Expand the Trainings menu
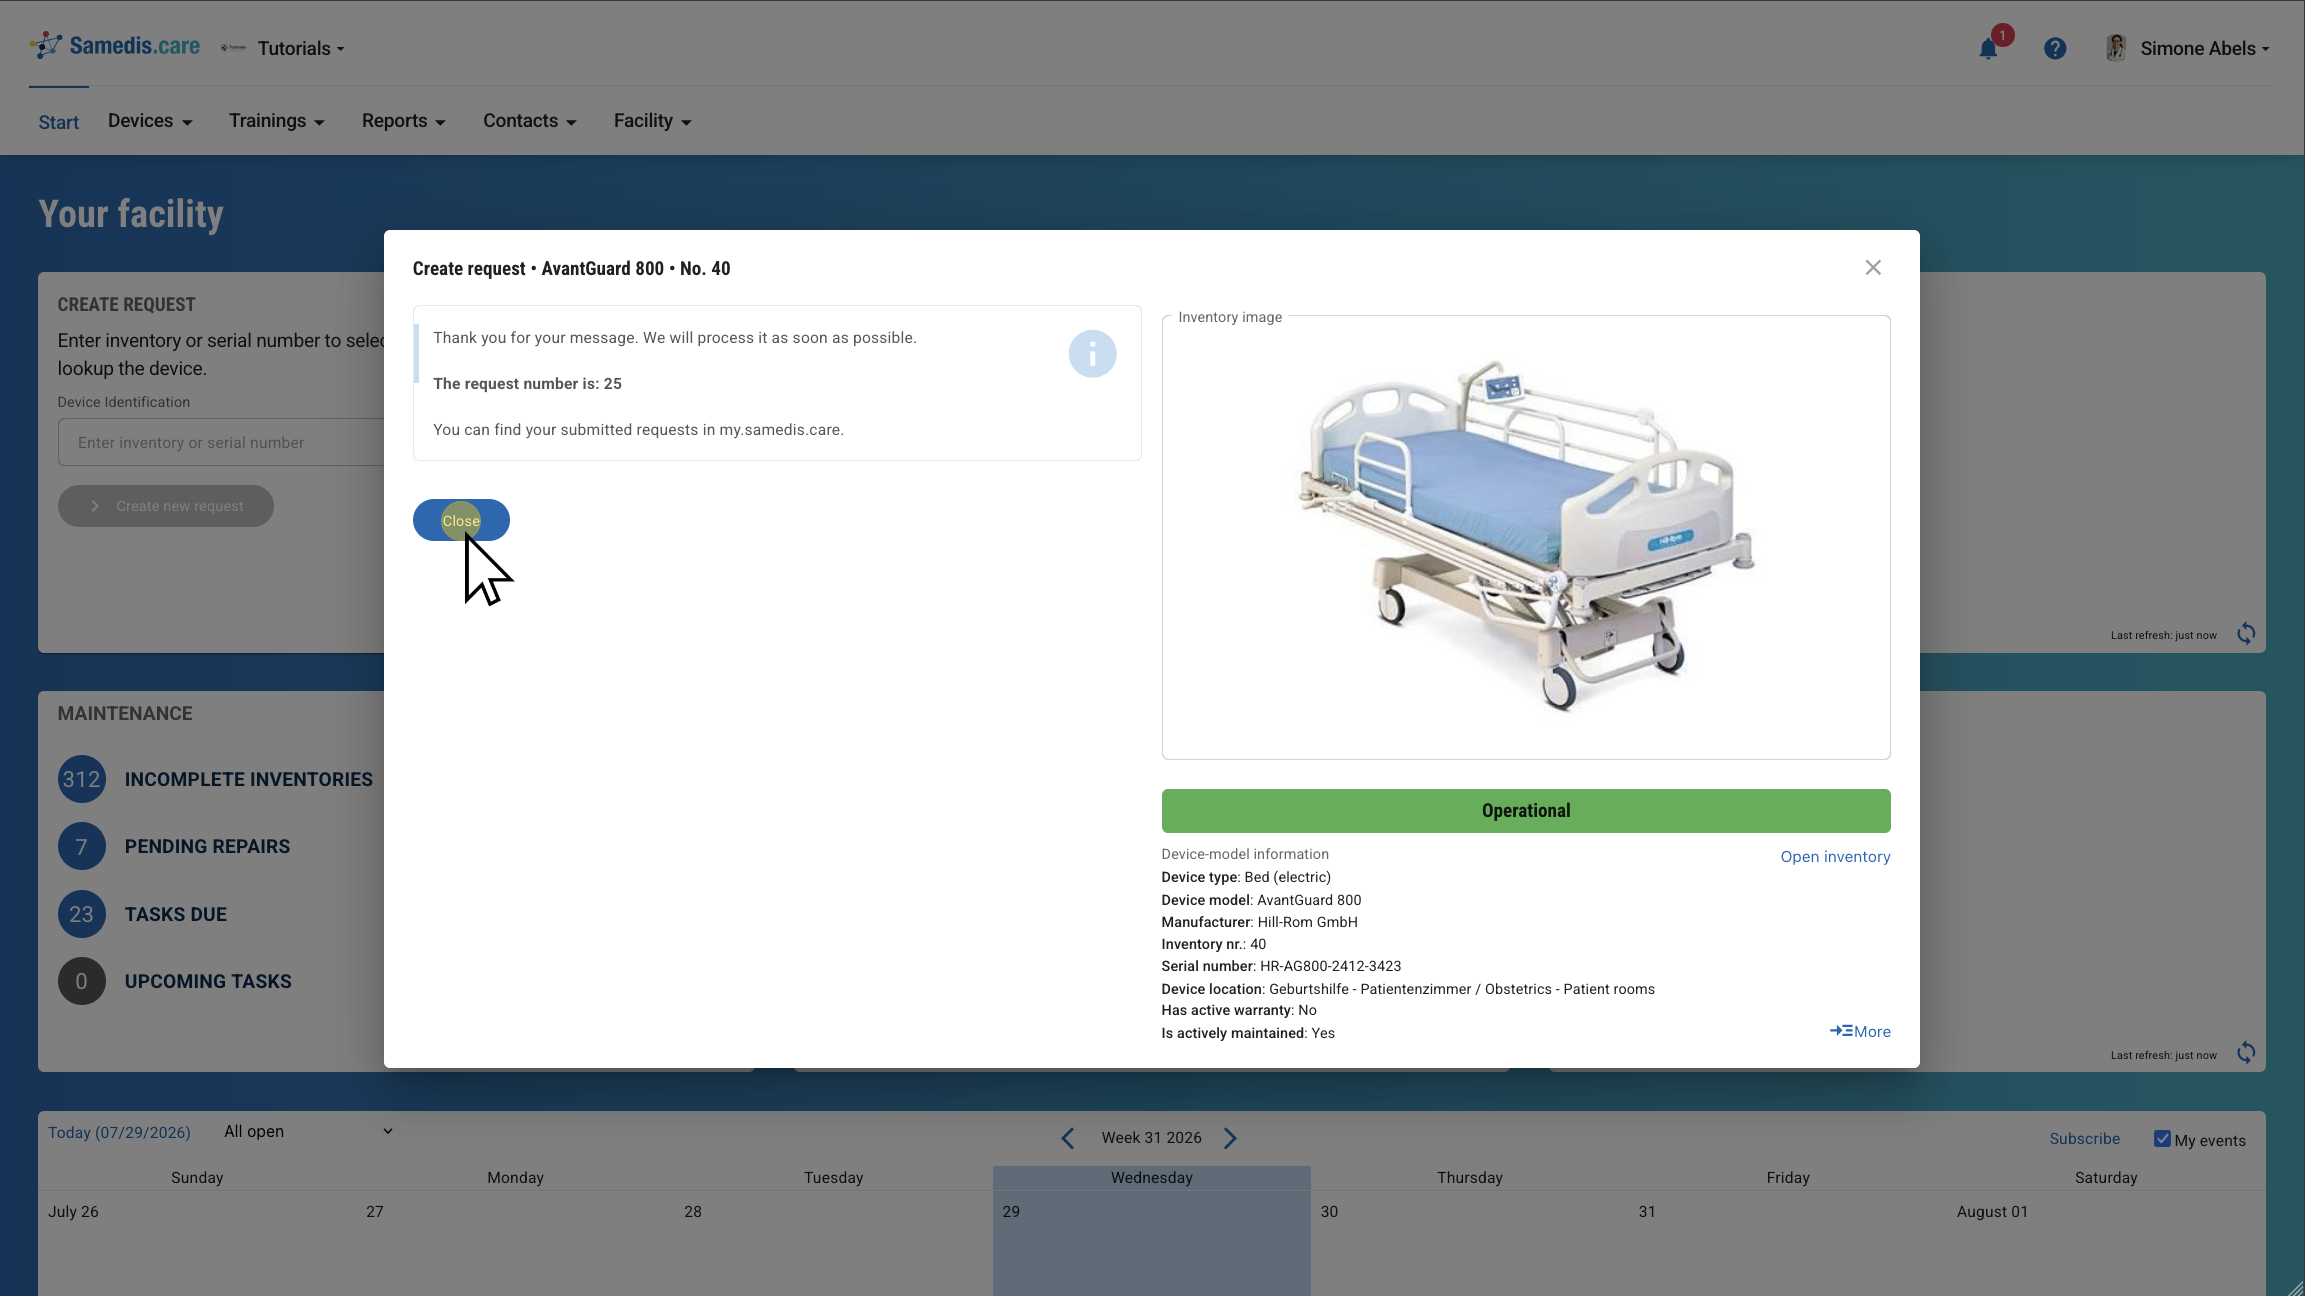 coord(277,121)
